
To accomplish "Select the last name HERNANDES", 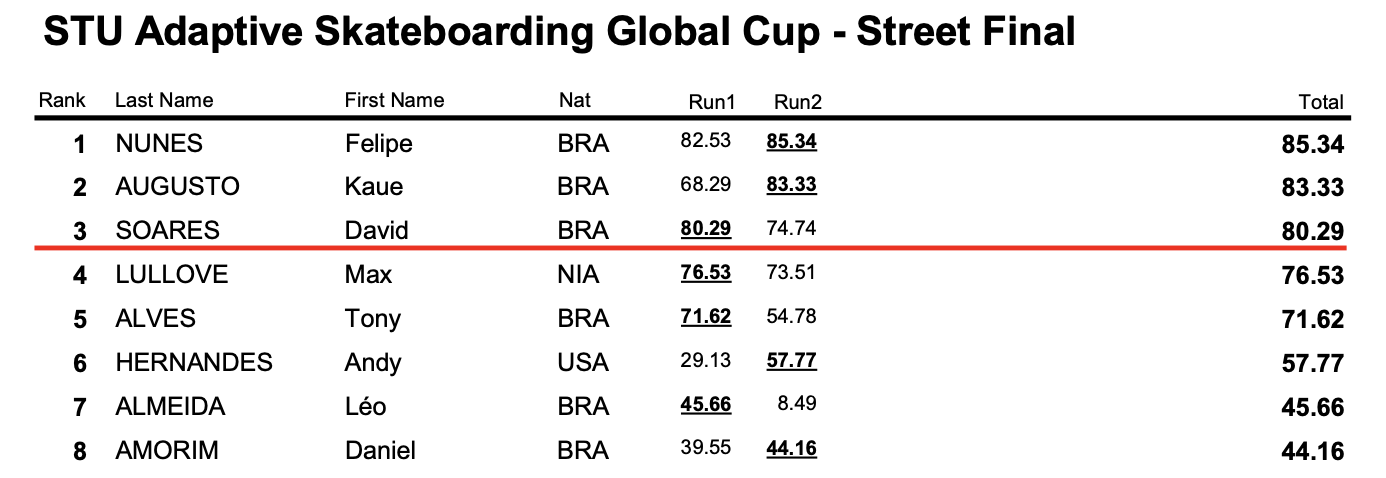I will coord(194,362).
